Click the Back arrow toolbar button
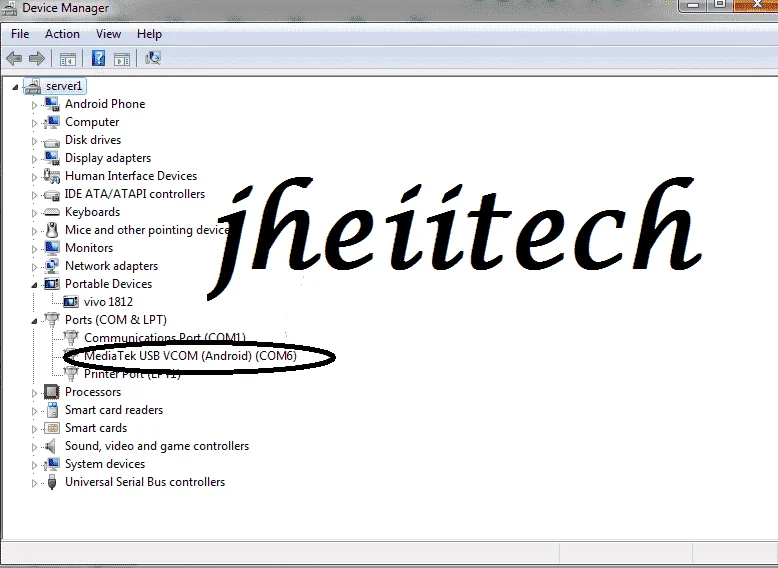This screenshot has height=568, width=778. pos(14,59)
